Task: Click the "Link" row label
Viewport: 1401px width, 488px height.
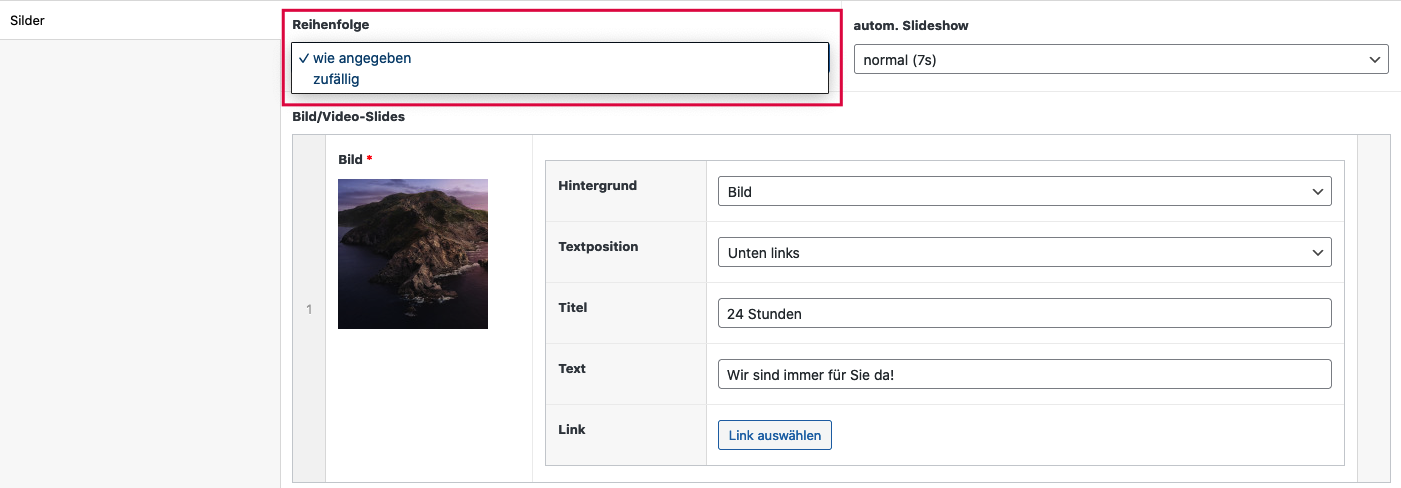Action: pyautogui.click(x=572, y=429)
